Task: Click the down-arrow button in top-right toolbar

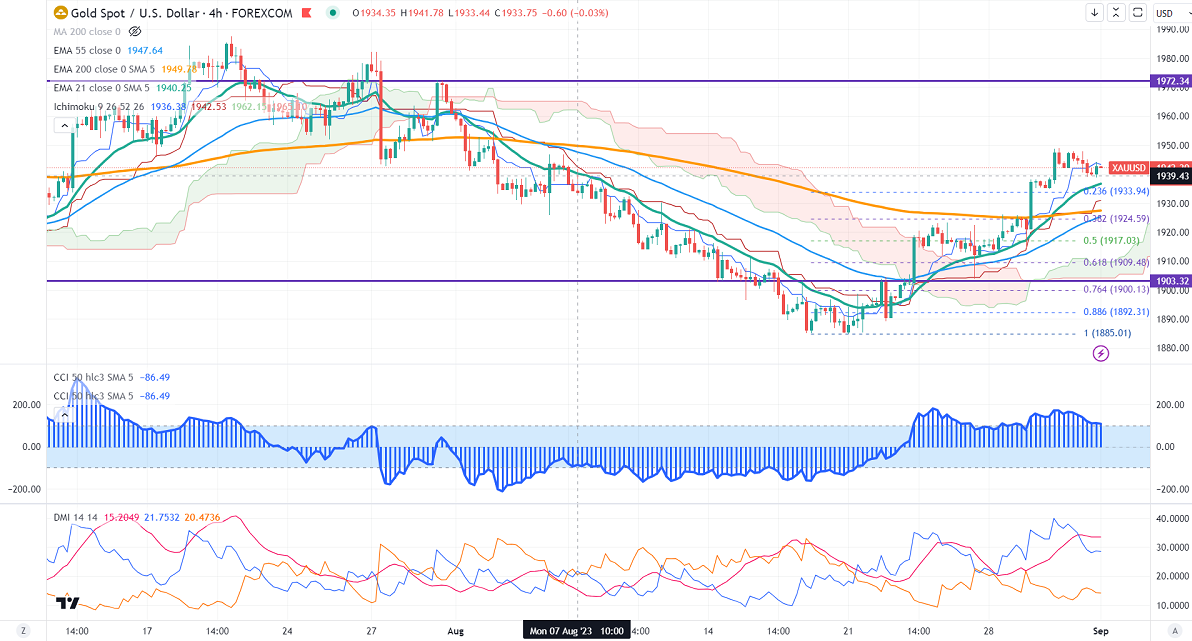Action: (1095, 12)
